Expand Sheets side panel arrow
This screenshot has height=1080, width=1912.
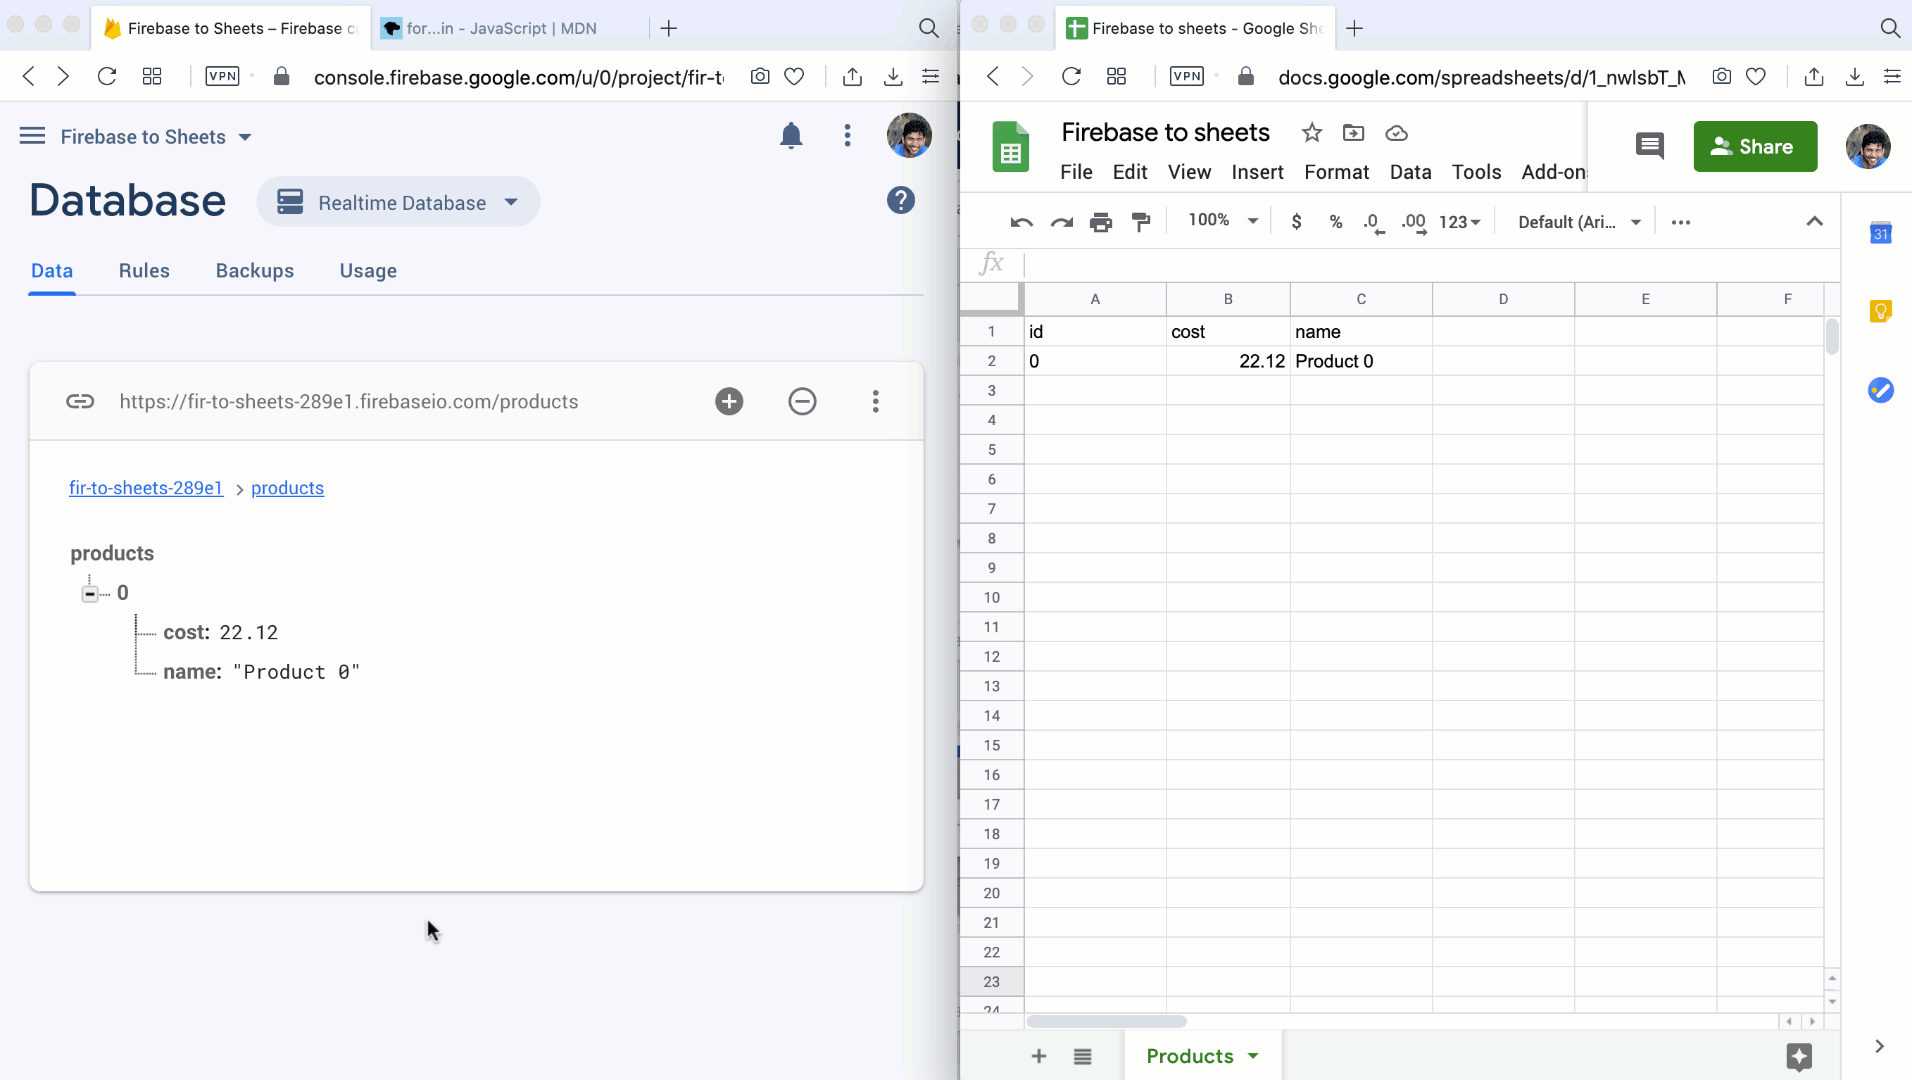(1879, 1046)
